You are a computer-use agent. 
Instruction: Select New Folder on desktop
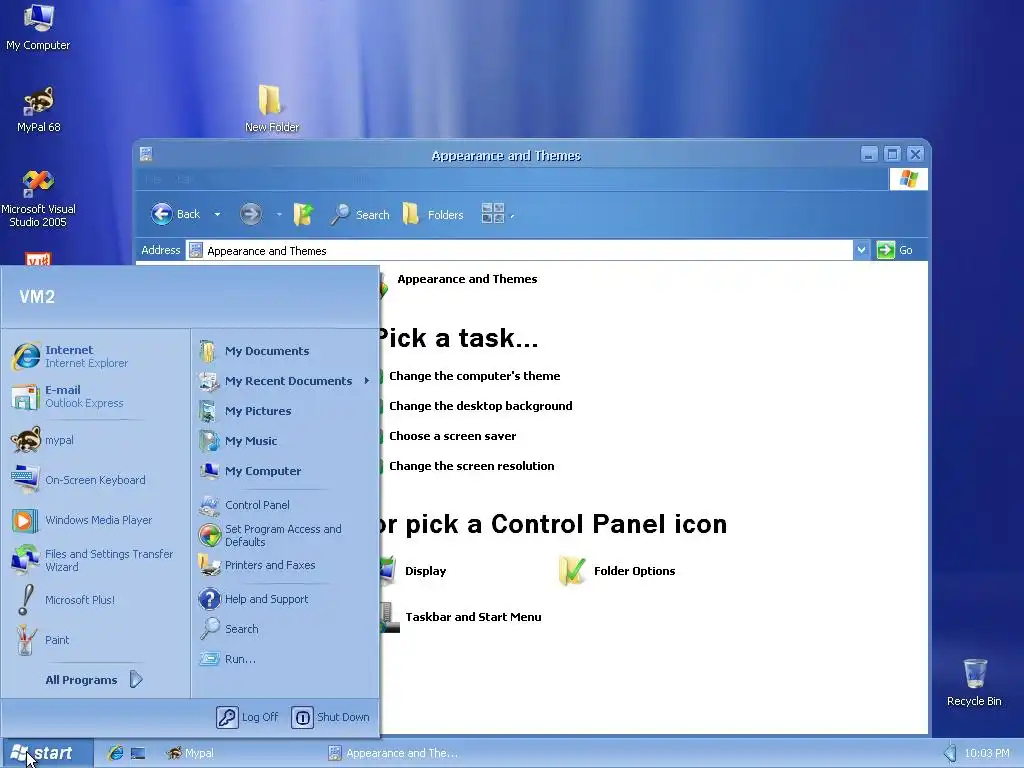(272, 108)
